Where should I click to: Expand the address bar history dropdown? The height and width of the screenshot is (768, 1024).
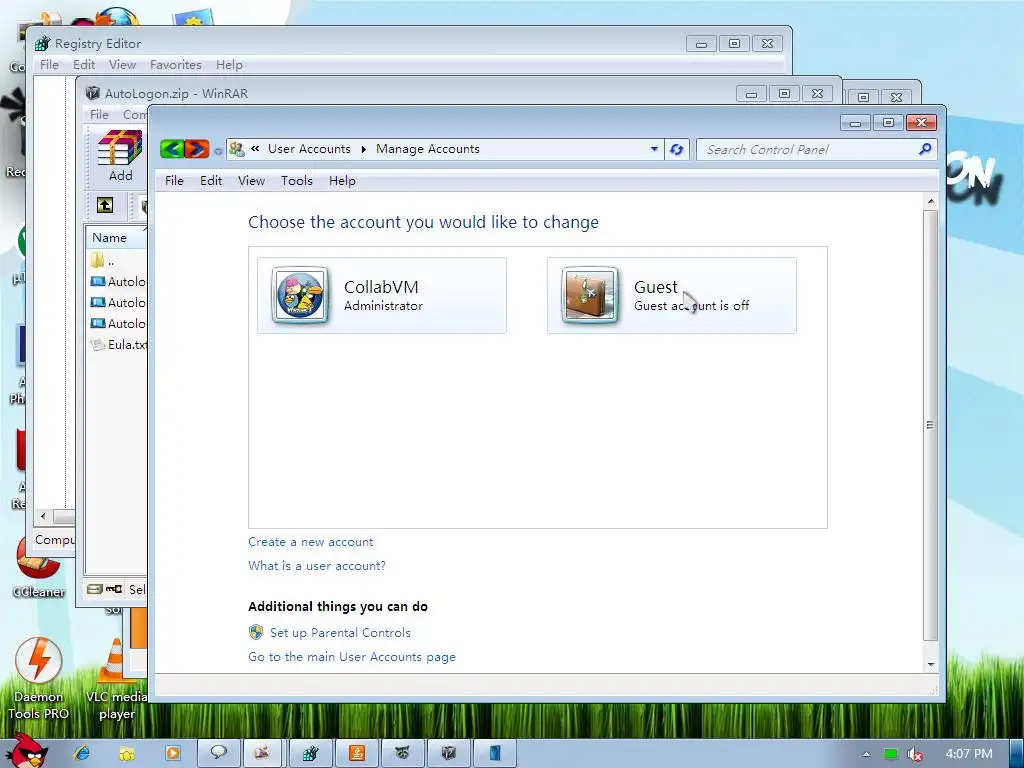pyautogui.click(x=654, y=150)
